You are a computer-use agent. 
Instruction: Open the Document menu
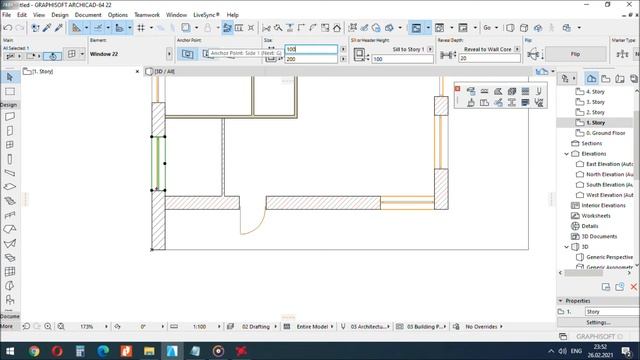click(88, 15)
